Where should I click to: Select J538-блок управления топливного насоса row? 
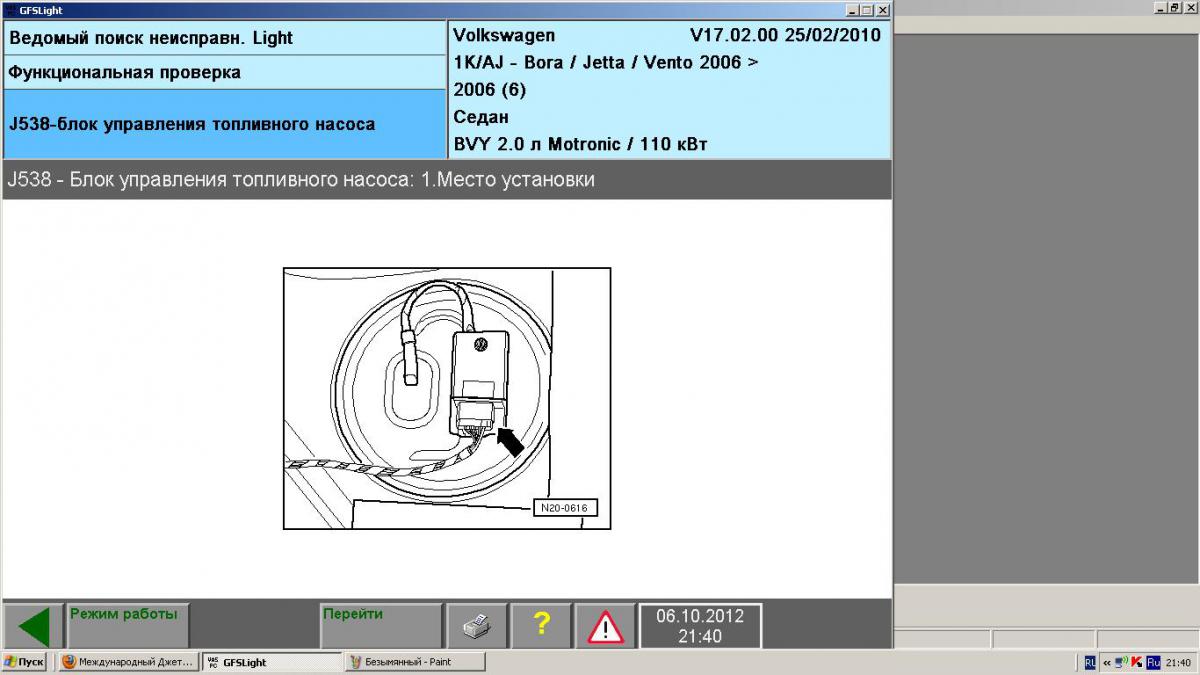(x=224, y=124)
